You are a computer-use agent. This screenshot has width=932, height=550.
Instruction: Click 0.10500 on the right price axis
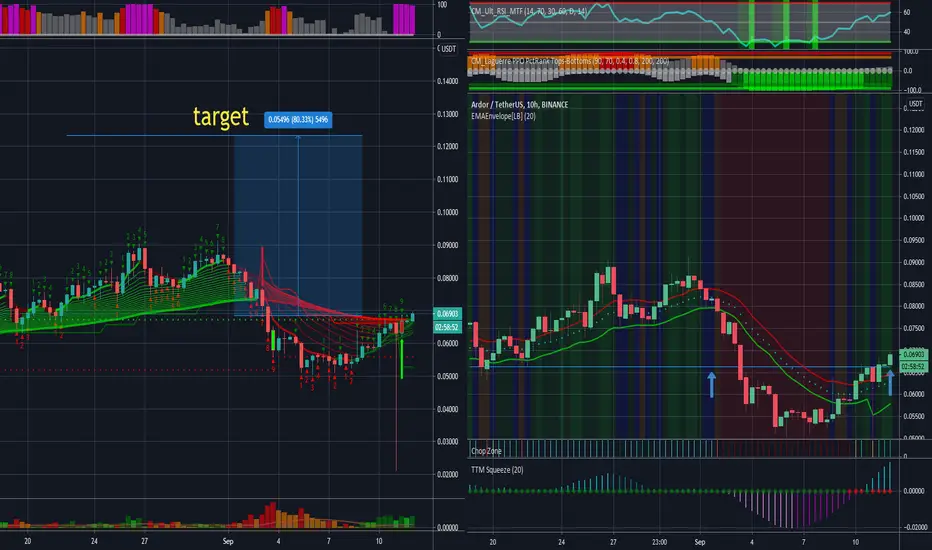tap(914, 196)
